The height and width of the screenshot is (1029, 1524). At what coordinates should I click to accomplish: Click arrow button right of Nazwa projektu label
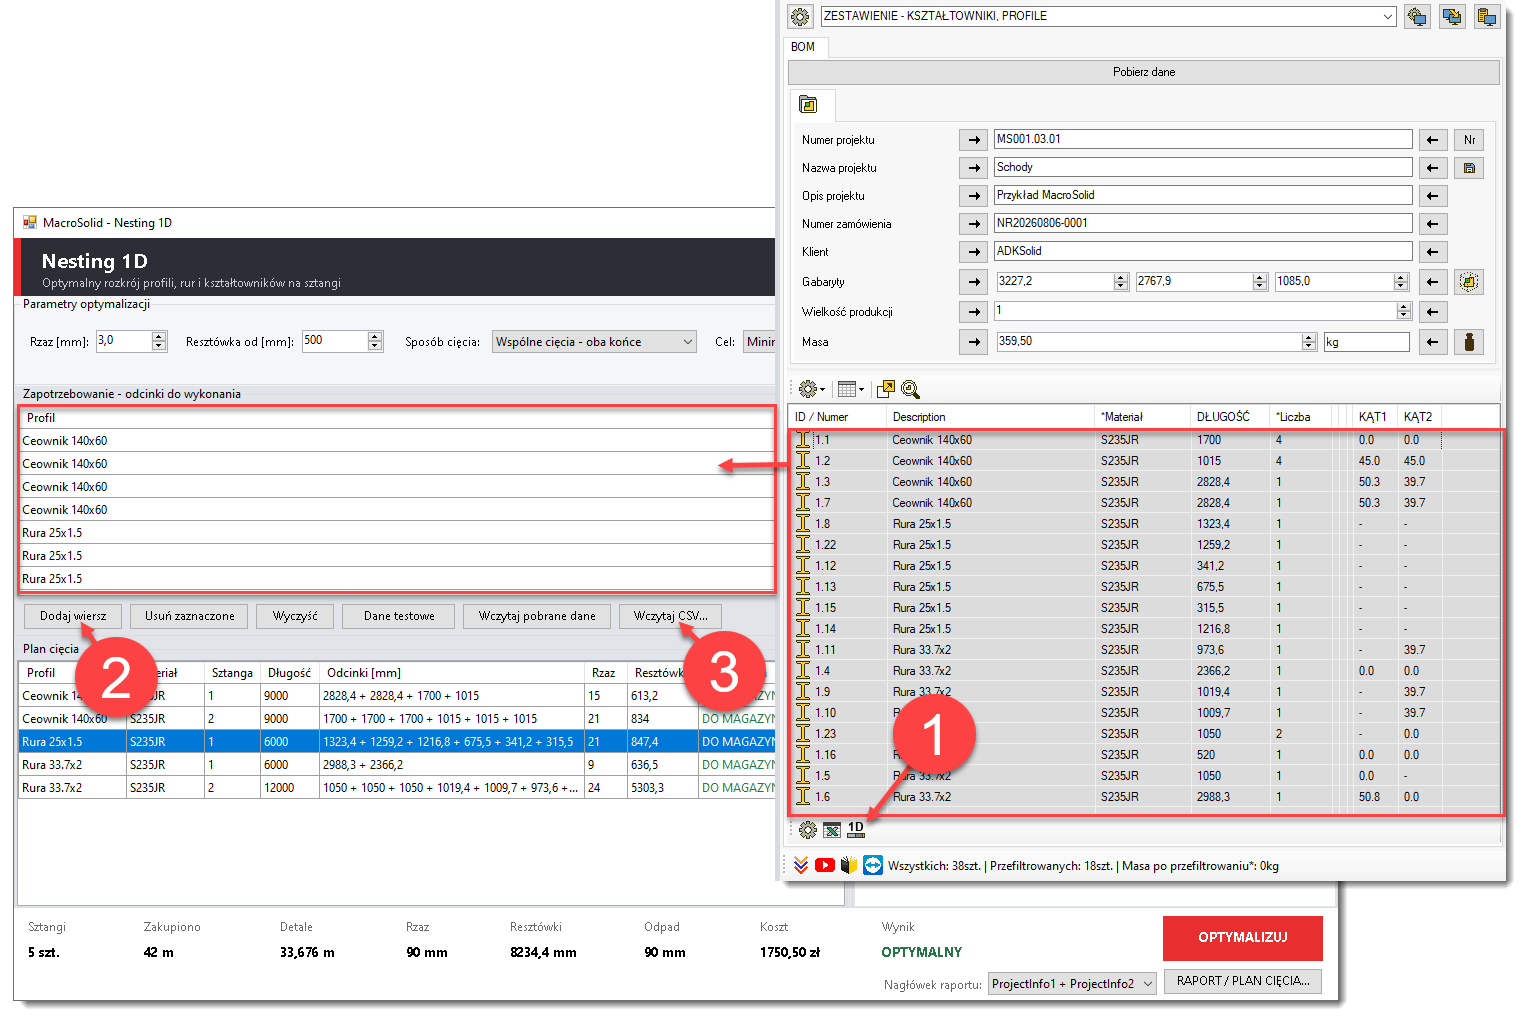tap(973, 168)
